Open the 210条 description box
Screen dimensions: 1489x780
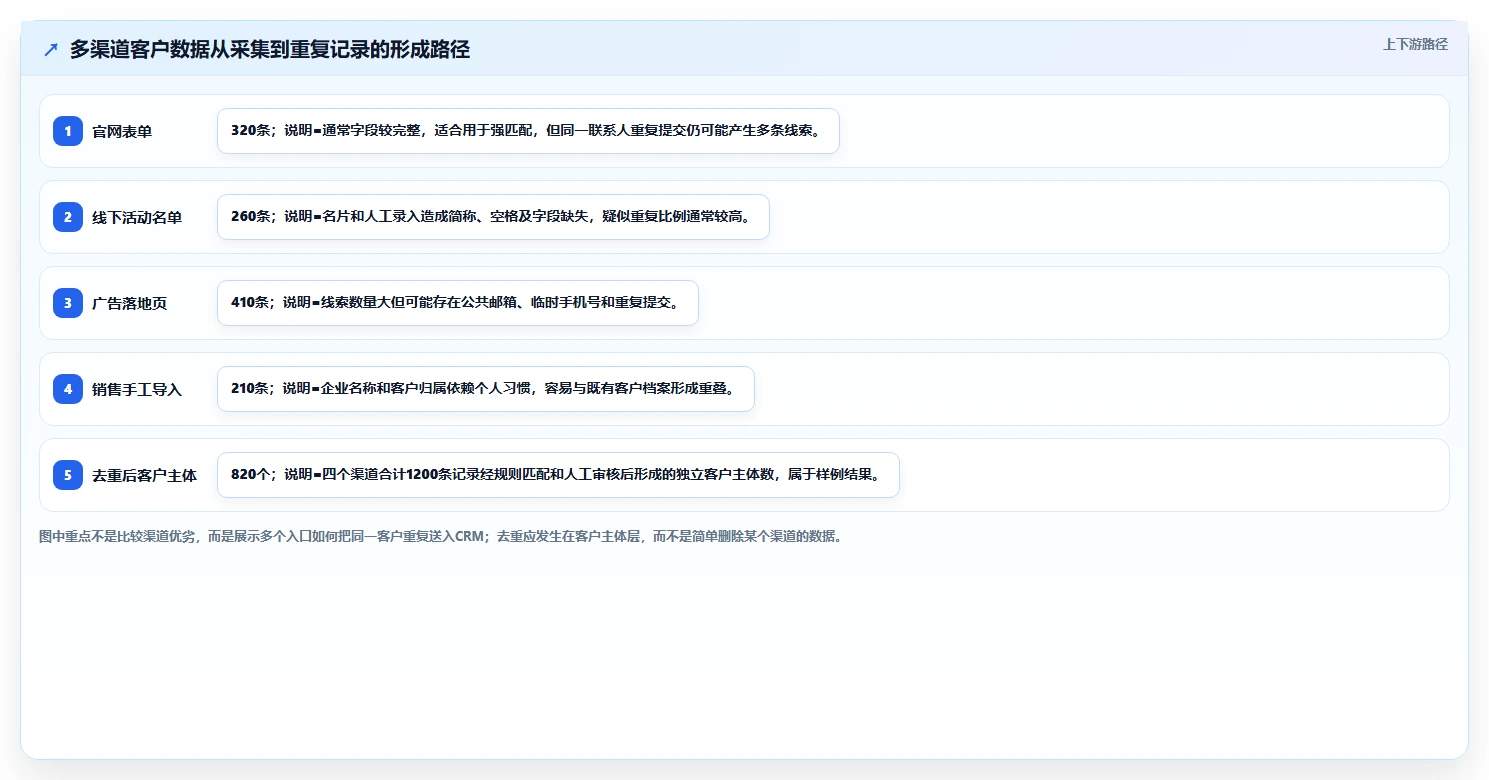(x=485, y=389)
